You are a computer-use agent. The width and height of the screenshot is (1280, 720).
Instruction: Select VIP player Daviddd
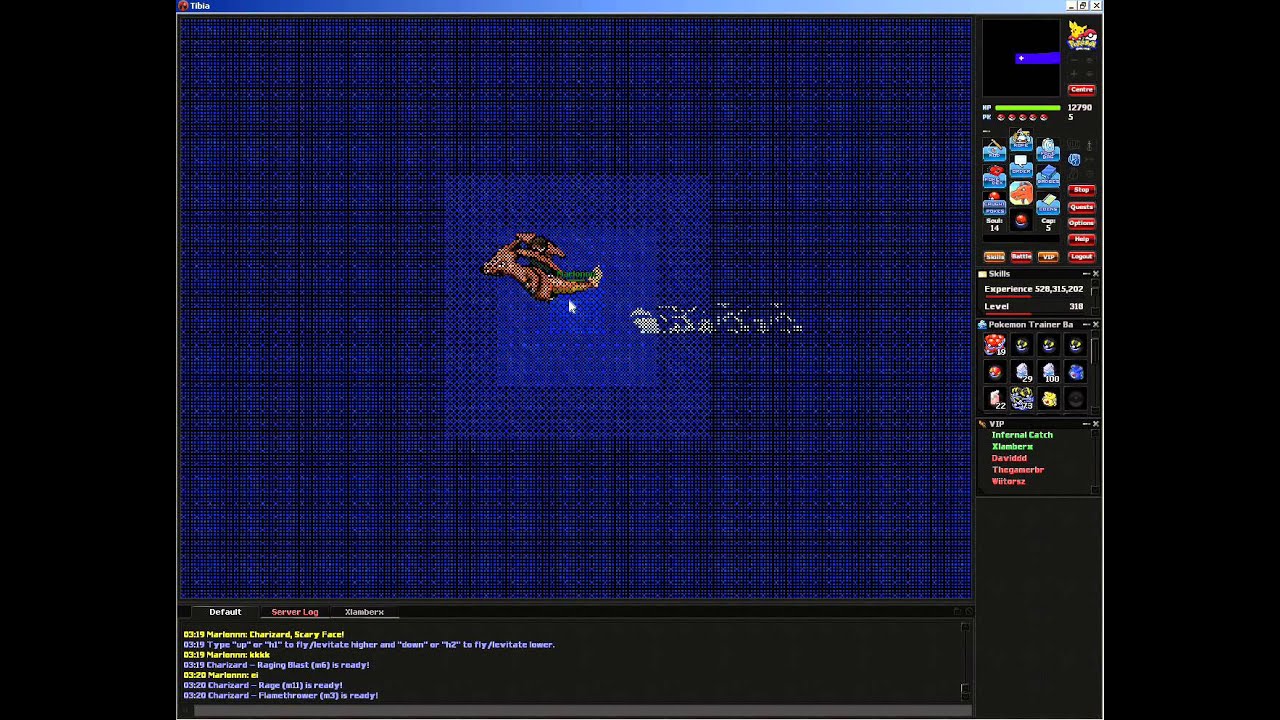pos(1009,458)
